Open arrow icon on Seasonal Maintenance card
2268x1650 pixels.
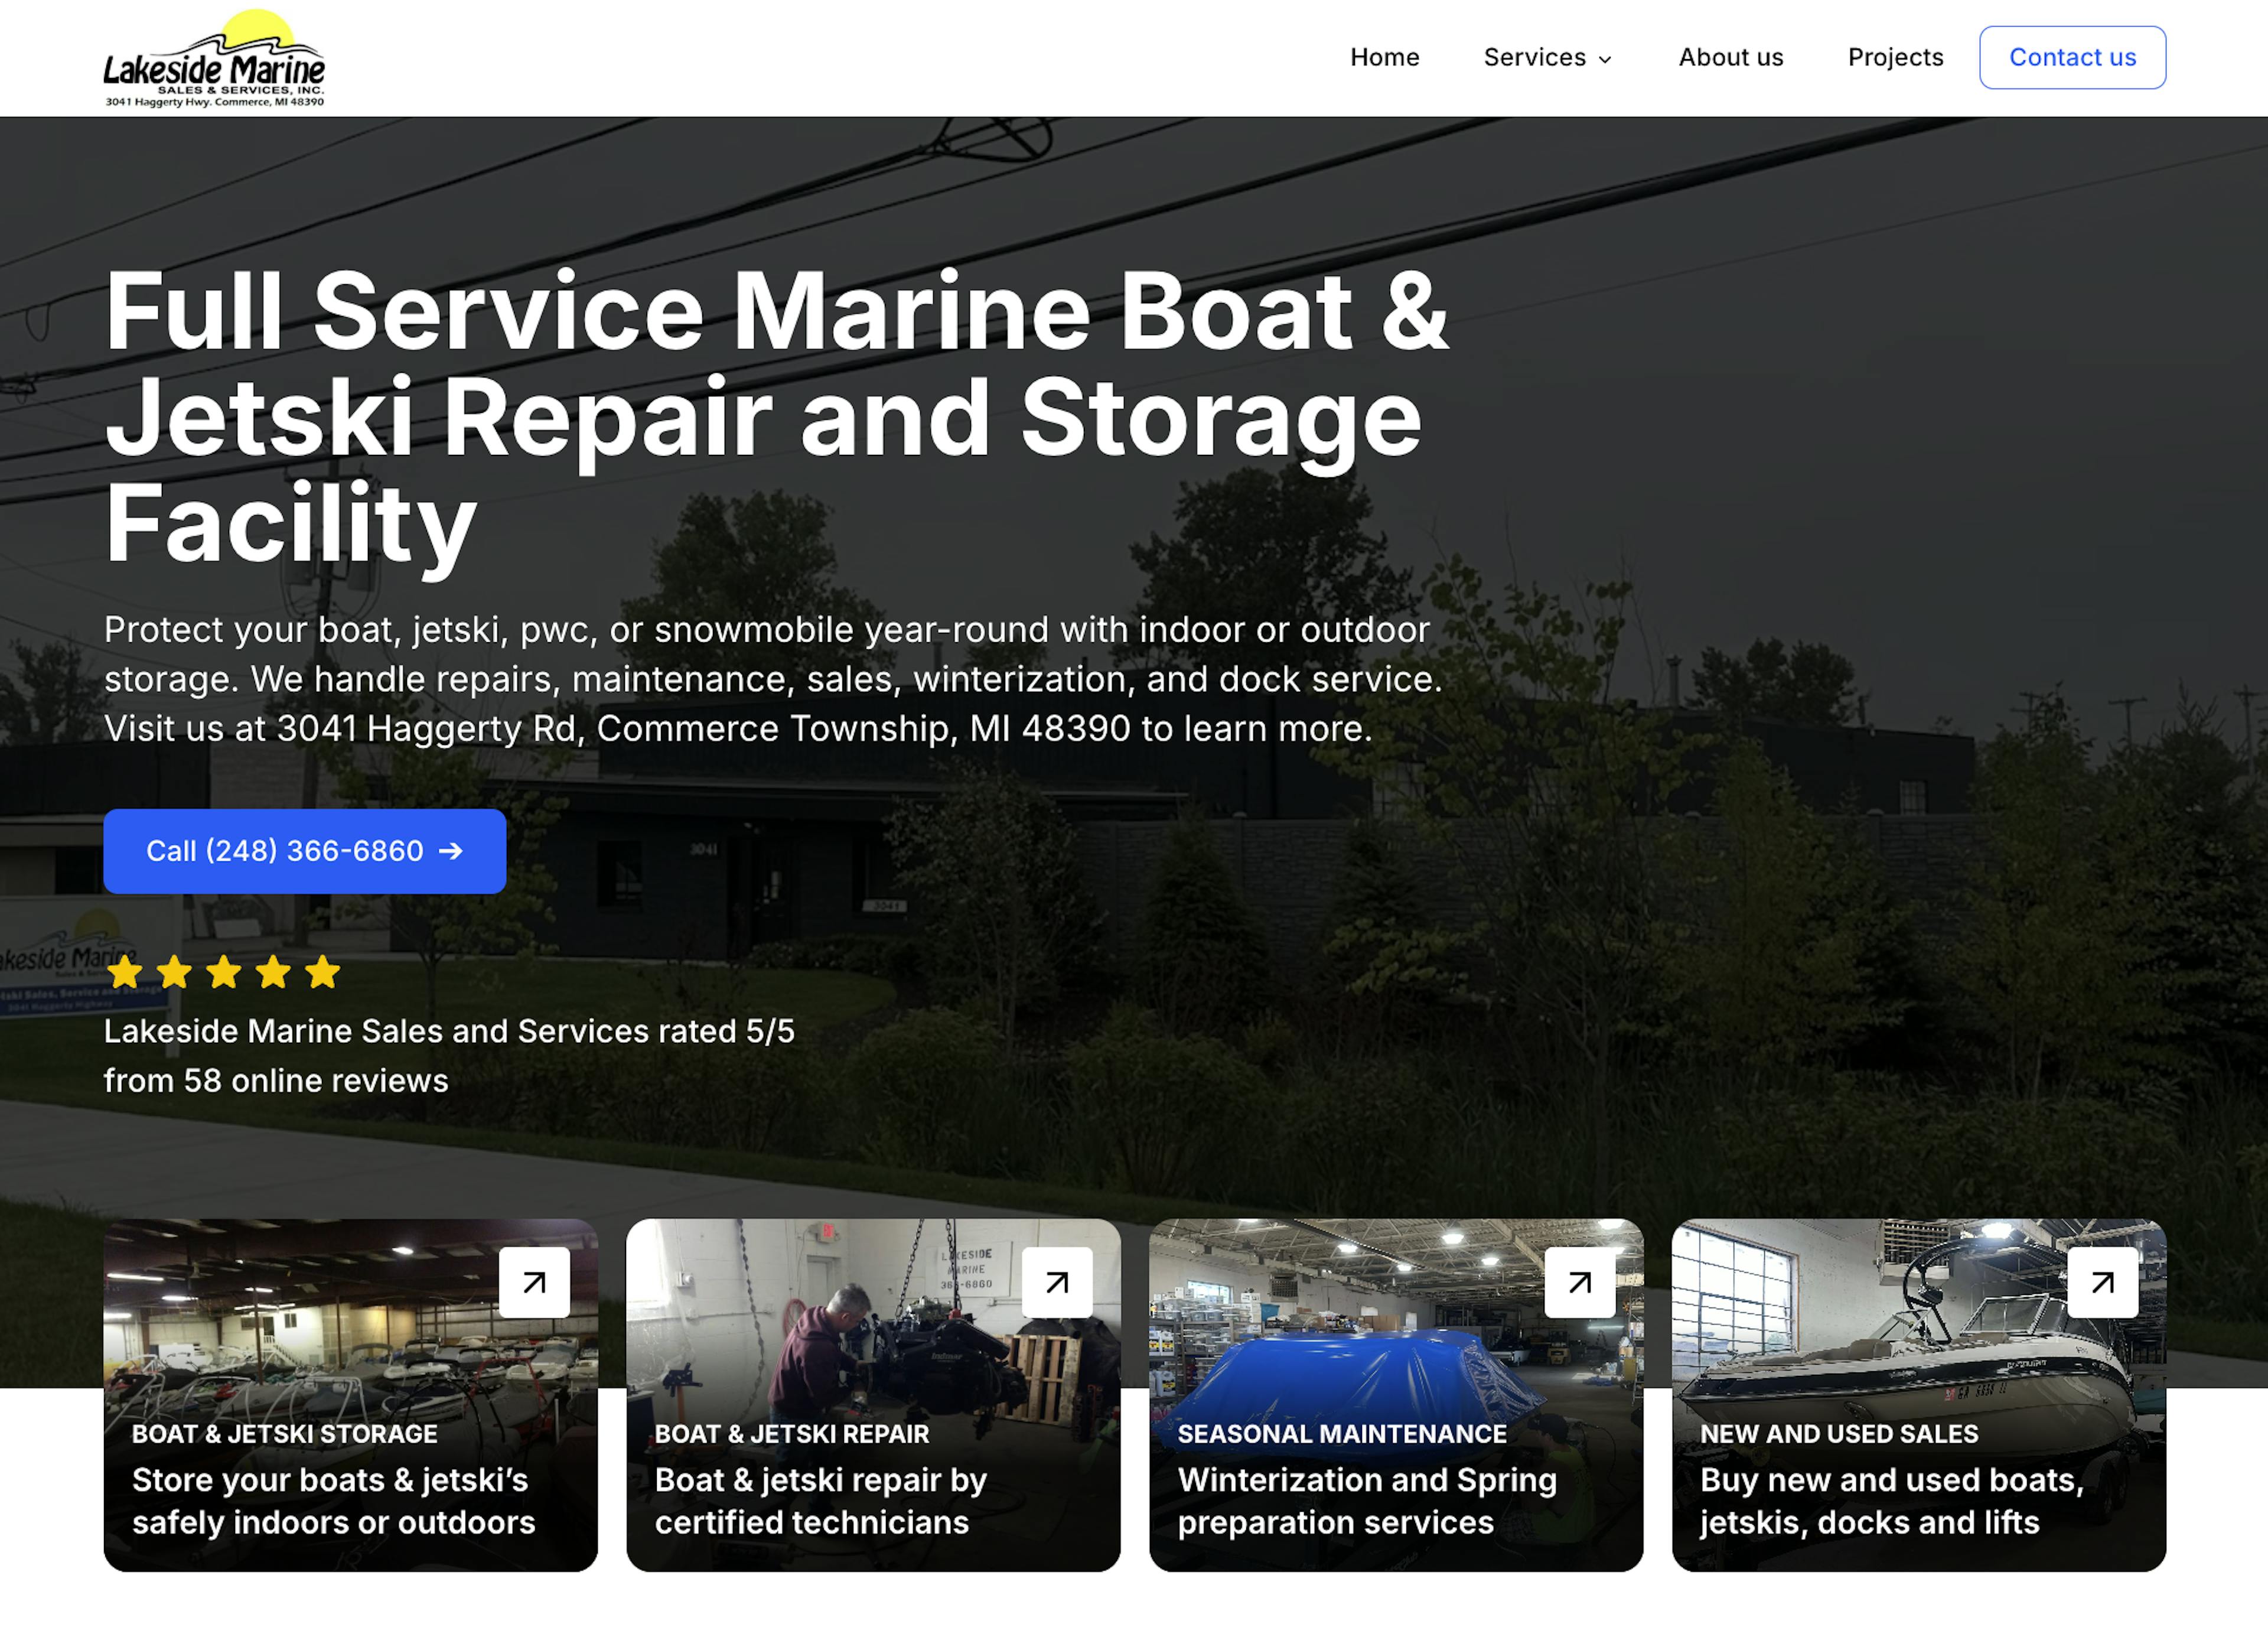point(1580,1282)
